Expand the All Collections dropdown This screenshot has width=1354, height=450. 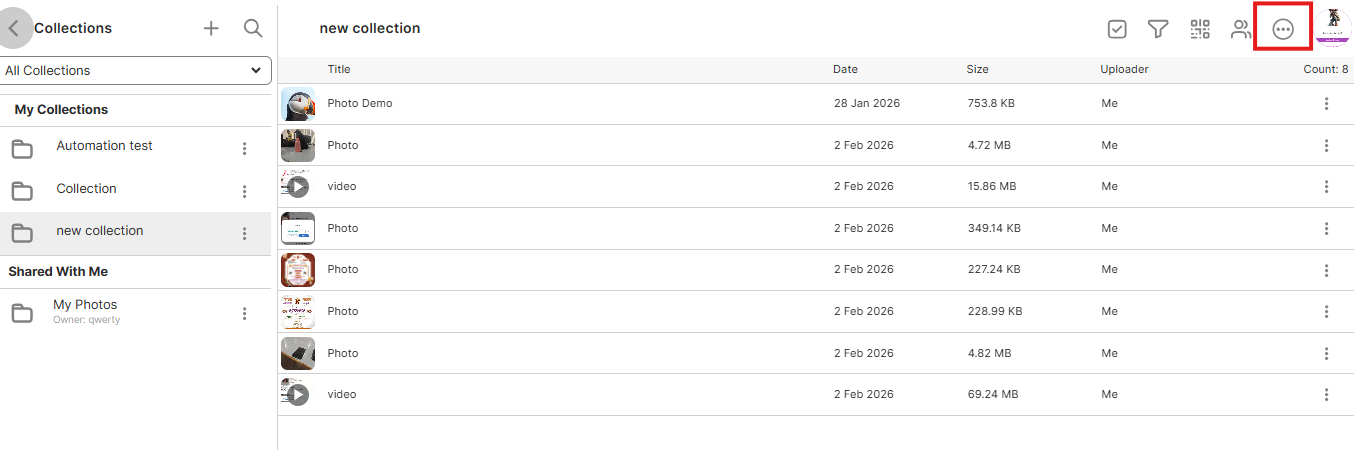point(136,71)
